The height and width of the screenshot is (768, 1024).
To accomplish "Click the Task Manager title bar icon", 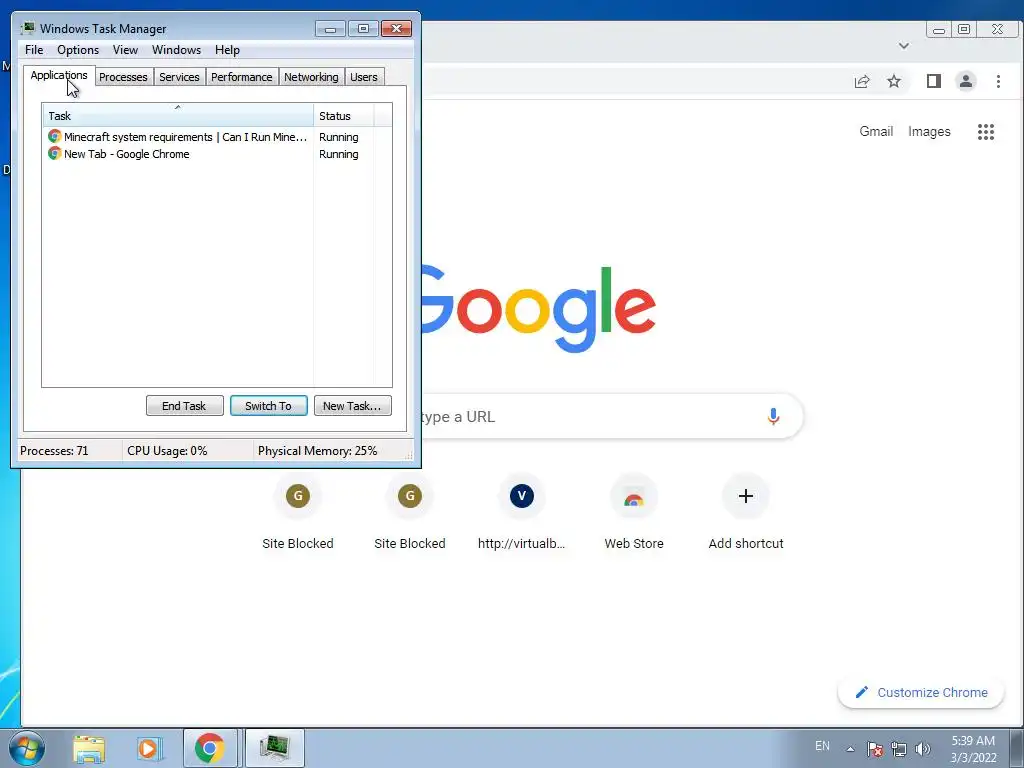I will (27, 28).
